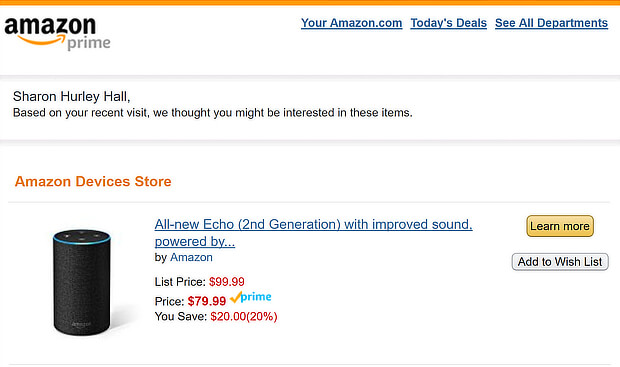The image size is (620, 367).
Task: Open the Echo speaker product image
Action: (x=82, y=282)
